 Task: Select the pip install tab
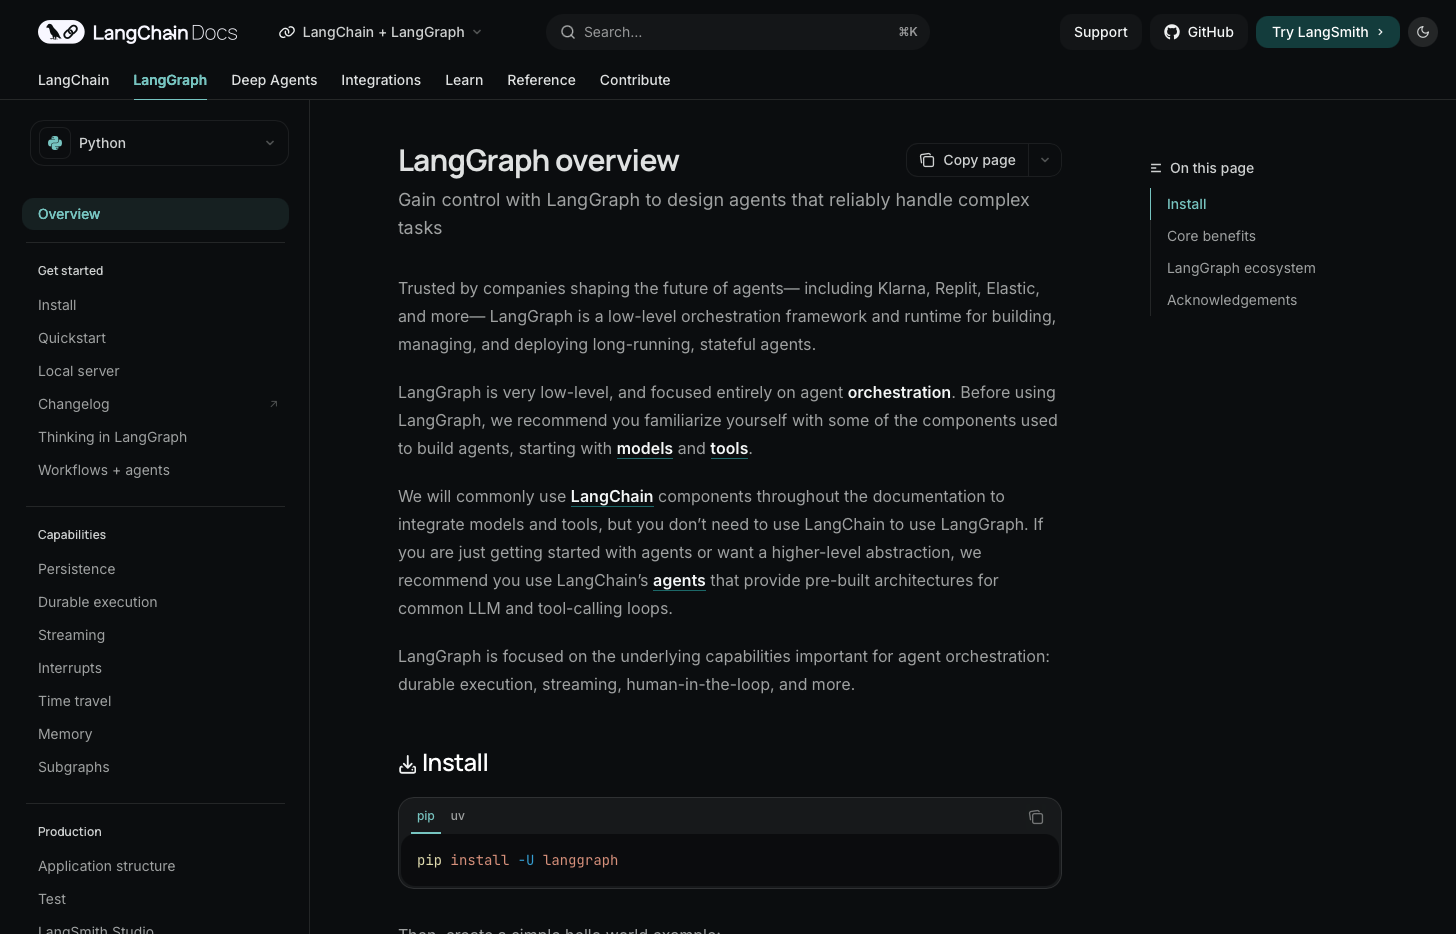tap(426, 816)
